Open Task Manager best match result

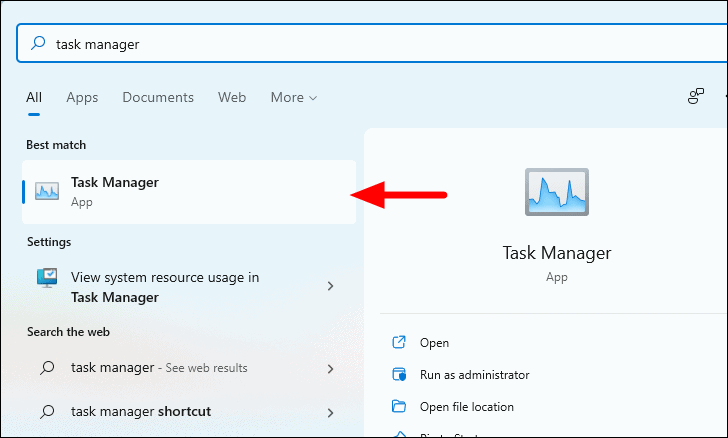pyautogui.click(x=189, y=192)
